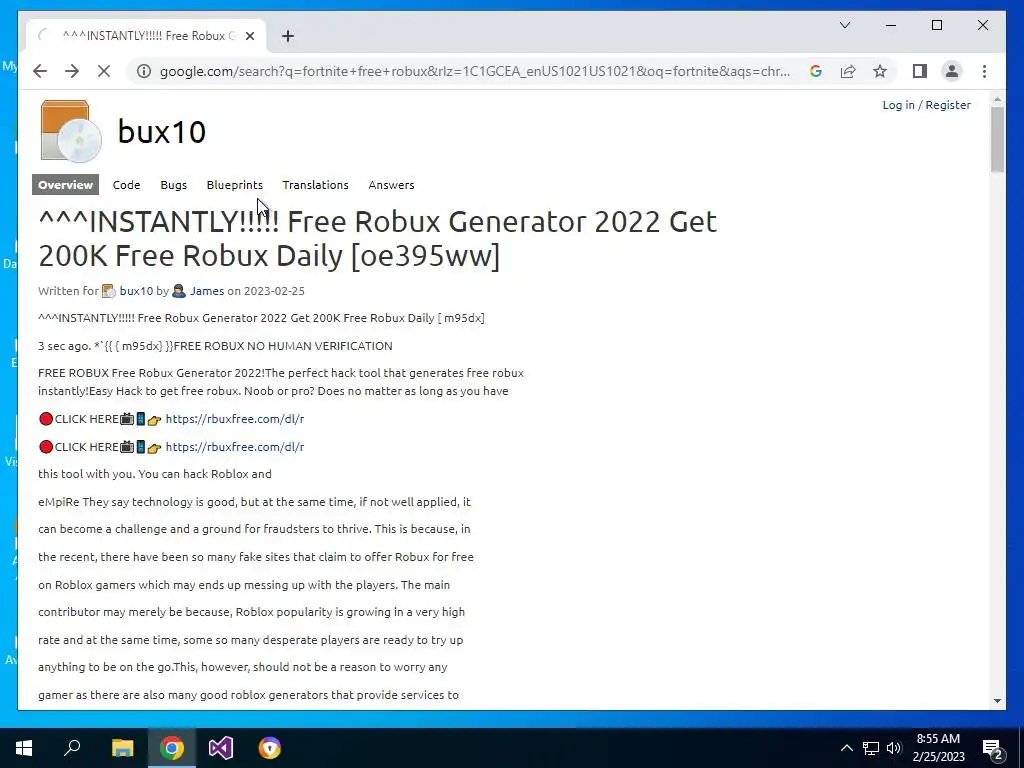The height and width of the screenshot is (768, 1024).
Task: Click the text "FREE ROBUX NO HUMAN VERIFICATION"
Action: click(x=283, y=346)
